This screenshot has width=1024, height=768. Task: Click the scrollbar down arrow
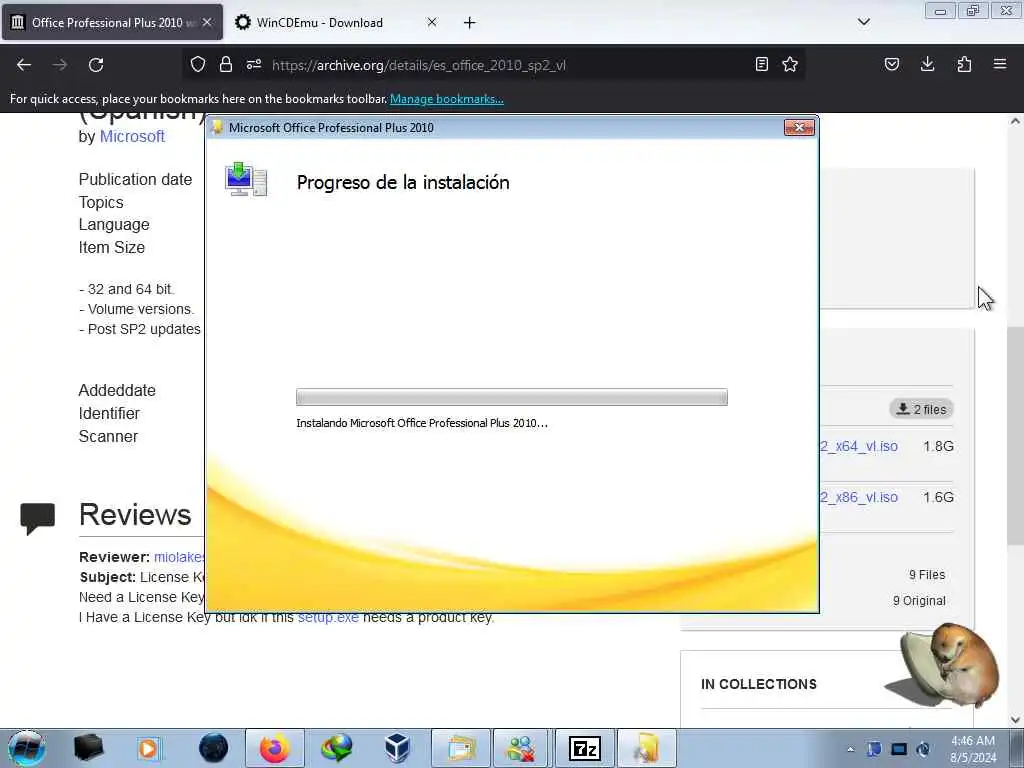(1015, 720)
